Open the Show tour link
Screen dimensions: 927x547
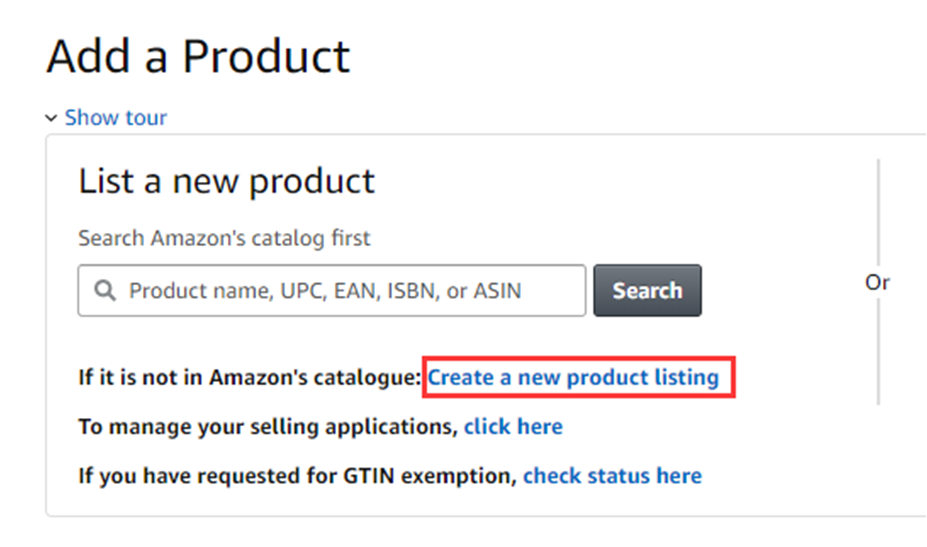115,117
